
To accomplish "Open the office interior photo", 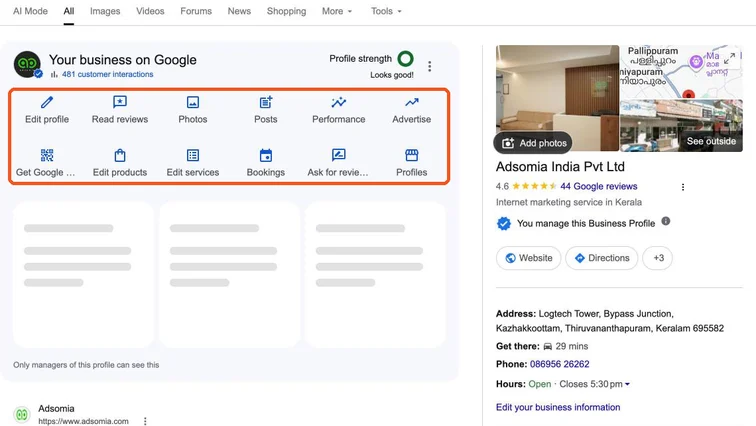I will (557, 98).
